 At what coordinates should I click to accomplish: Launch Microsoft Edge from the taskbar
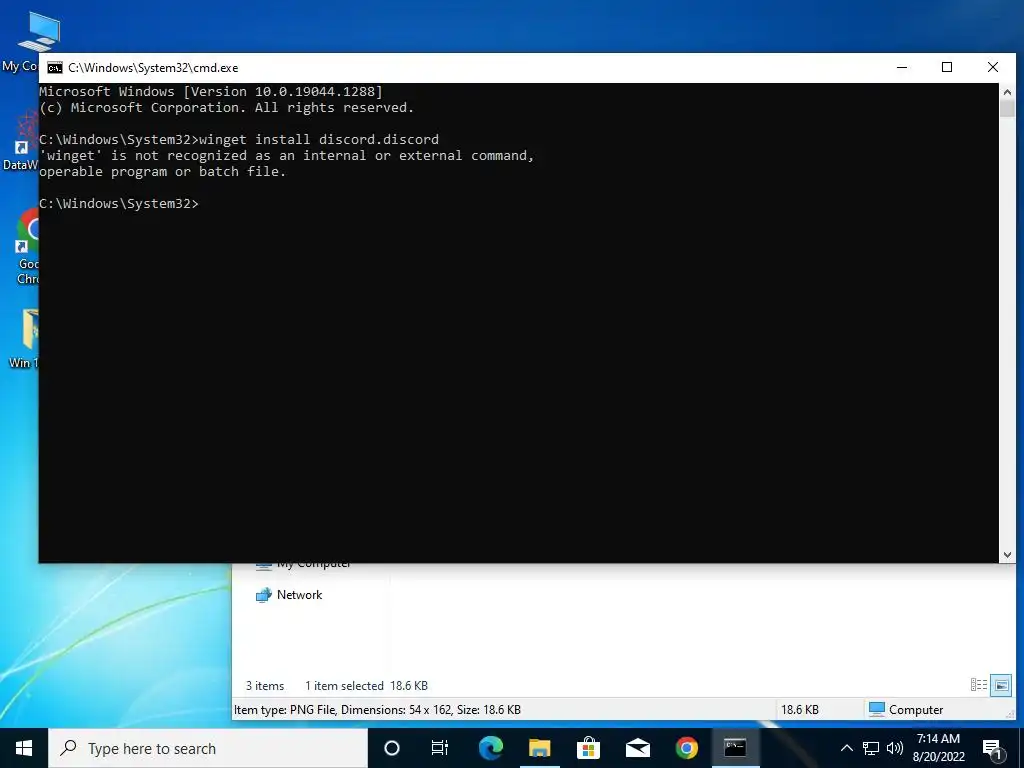pos(490,748)
